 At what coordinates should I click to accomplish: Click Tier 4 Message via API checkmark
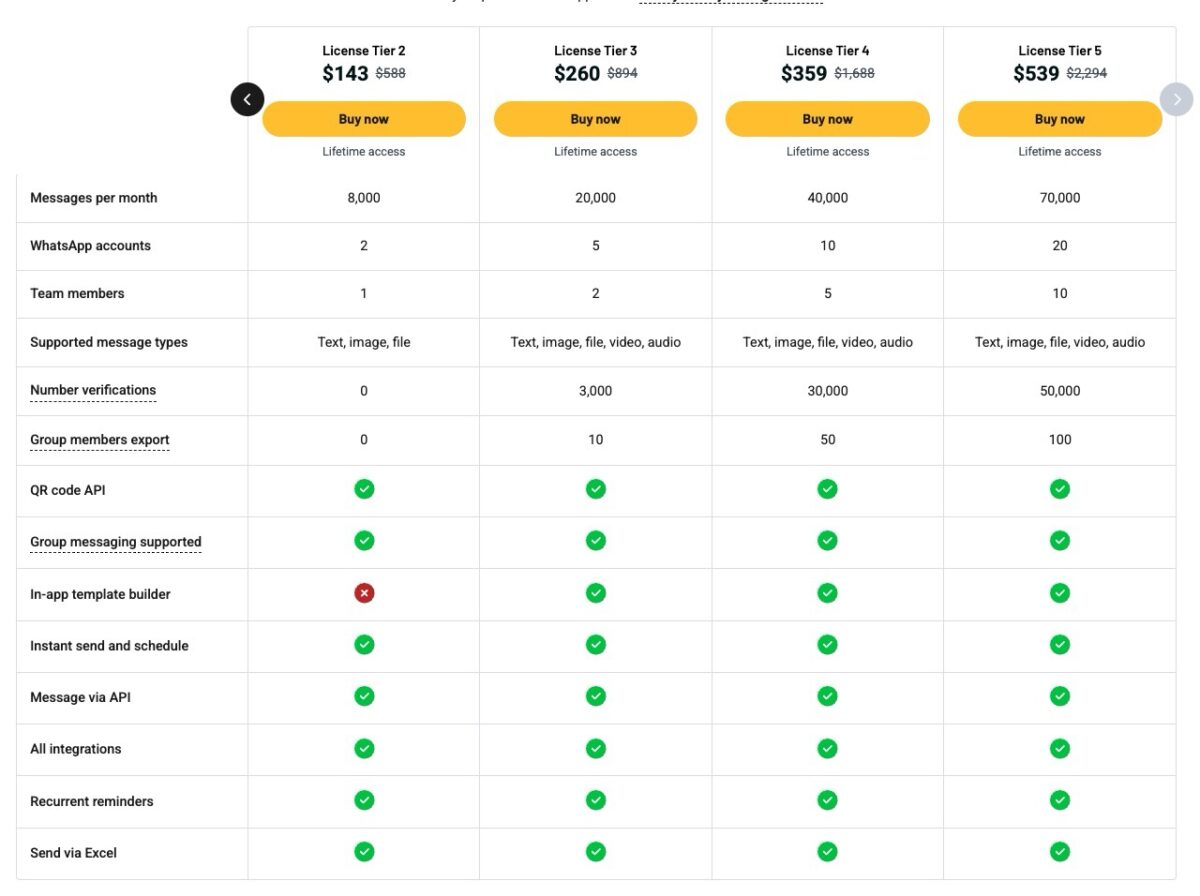pyautogui.click(x=828, y=696)
